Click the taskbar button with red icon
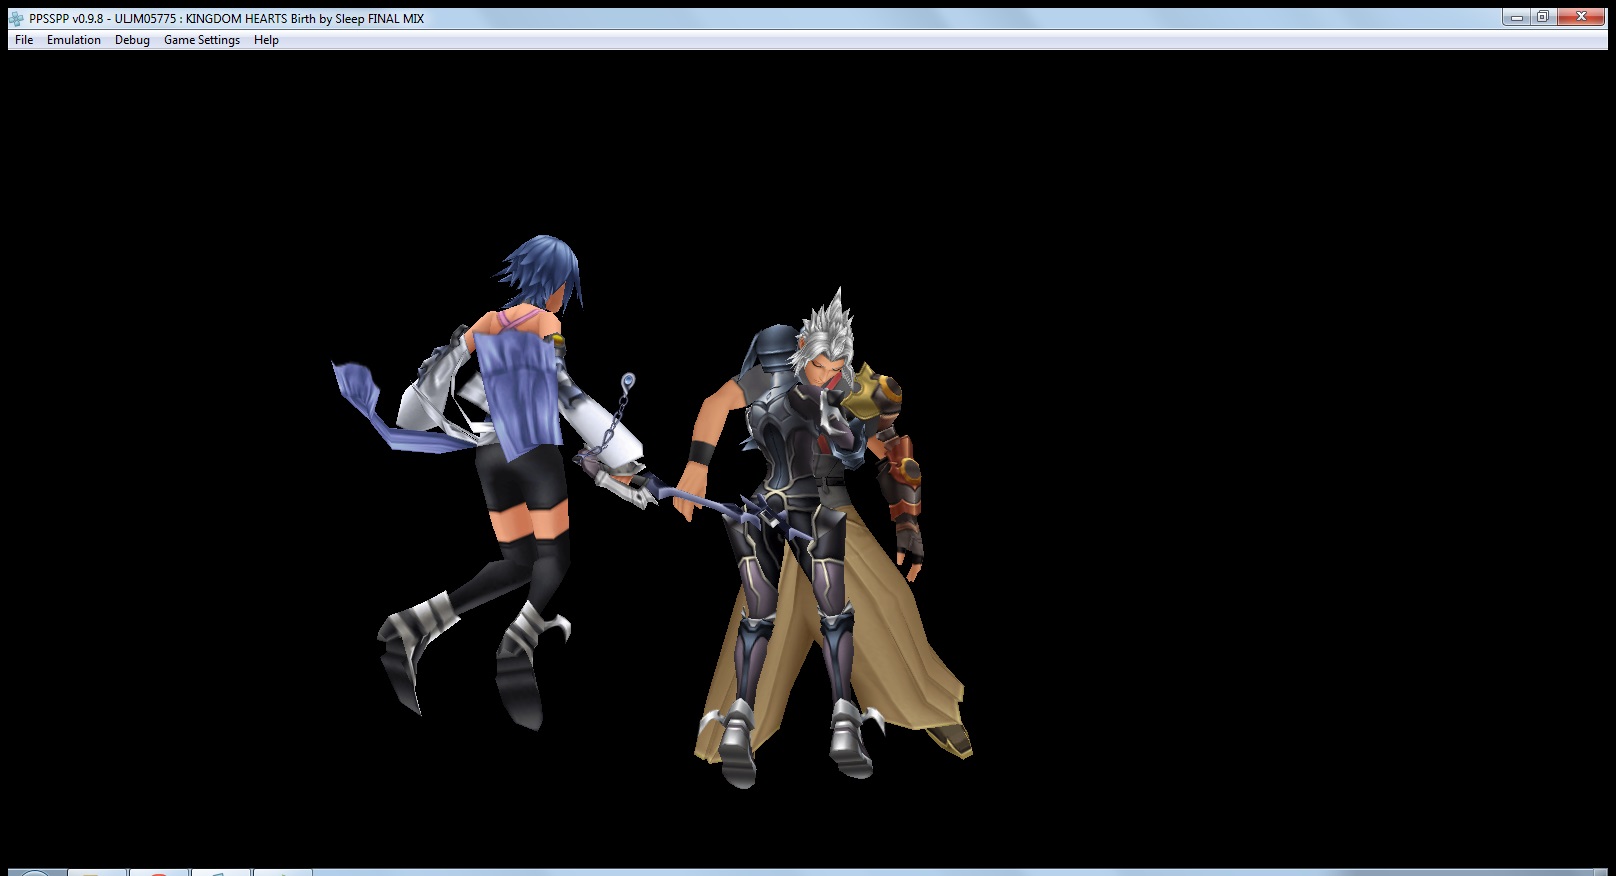 pos(158,873)
